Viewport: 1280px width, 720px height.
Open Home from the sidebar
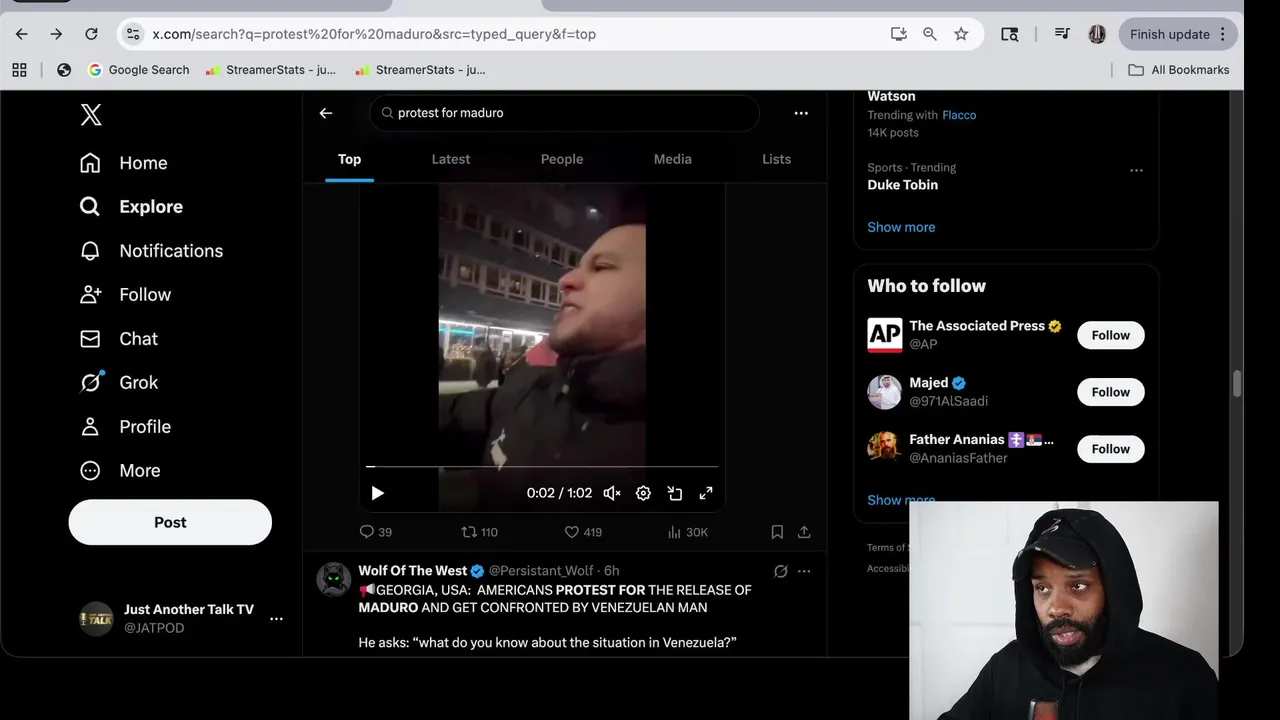click(x=124, y=163)
